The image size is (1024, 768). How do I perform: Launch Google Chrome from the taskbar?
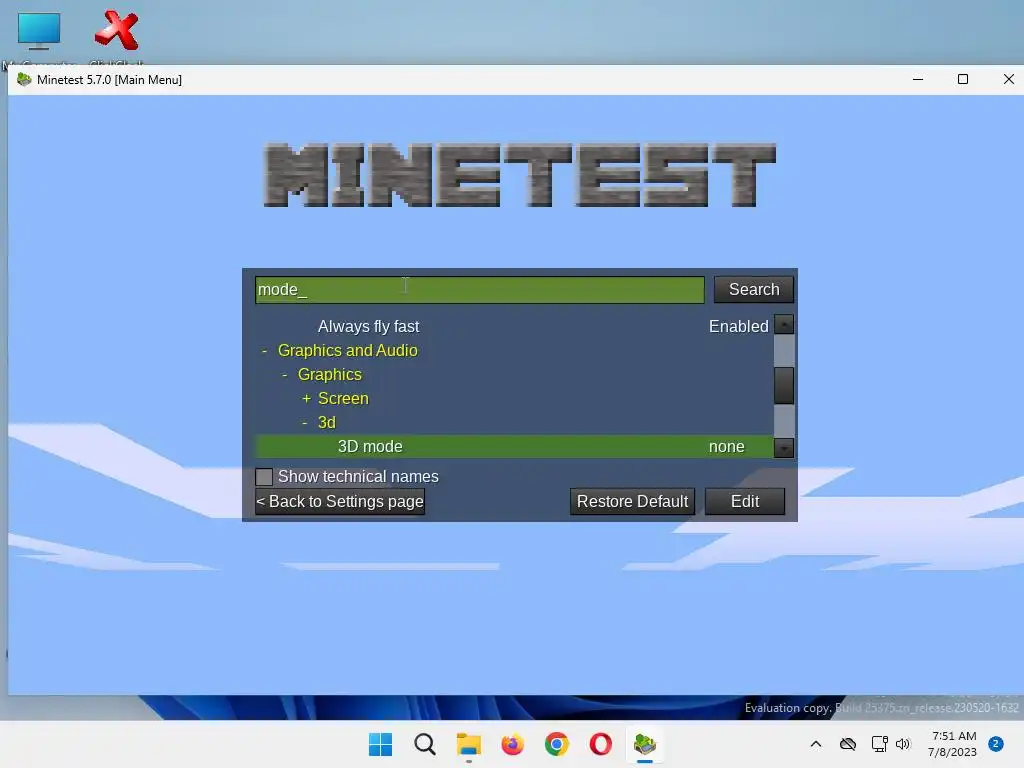click(x=556, y=744)
